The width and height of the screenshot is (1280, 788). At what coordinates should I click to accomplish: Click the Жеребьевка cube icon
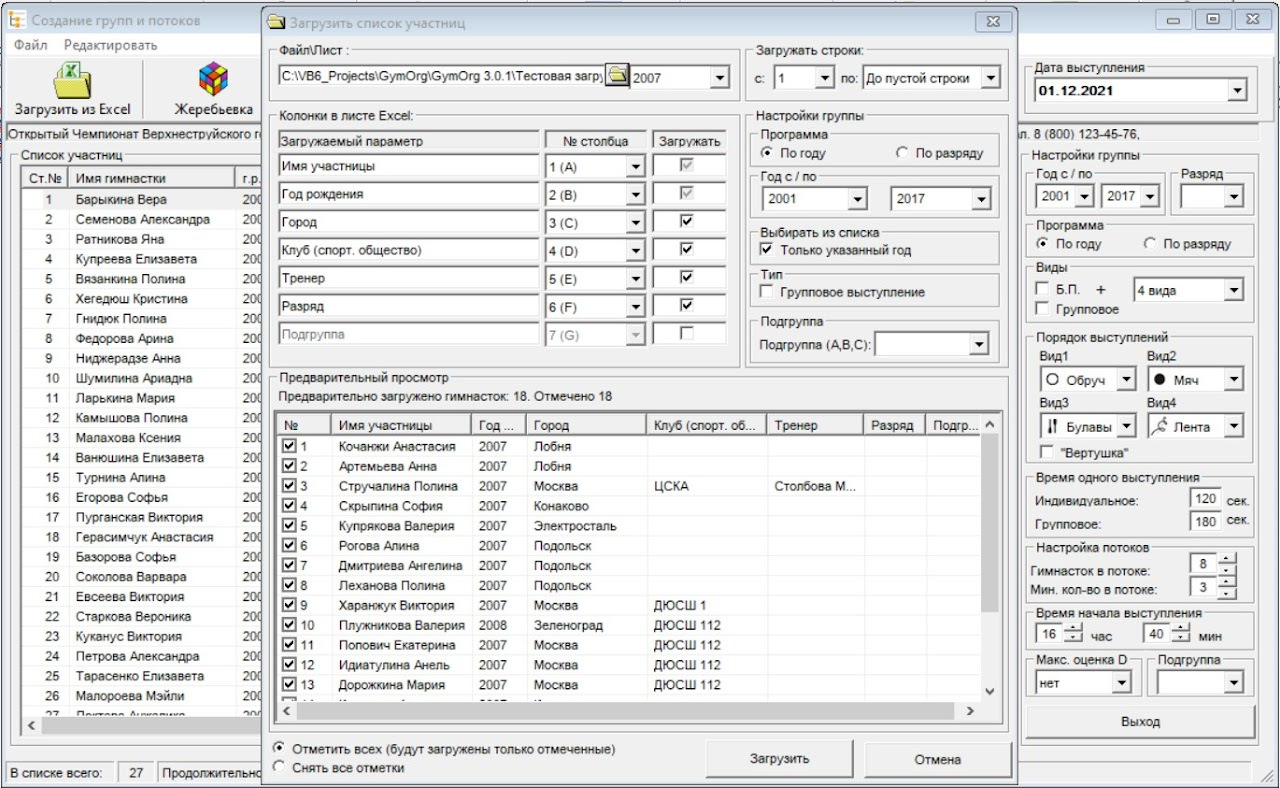213,80
